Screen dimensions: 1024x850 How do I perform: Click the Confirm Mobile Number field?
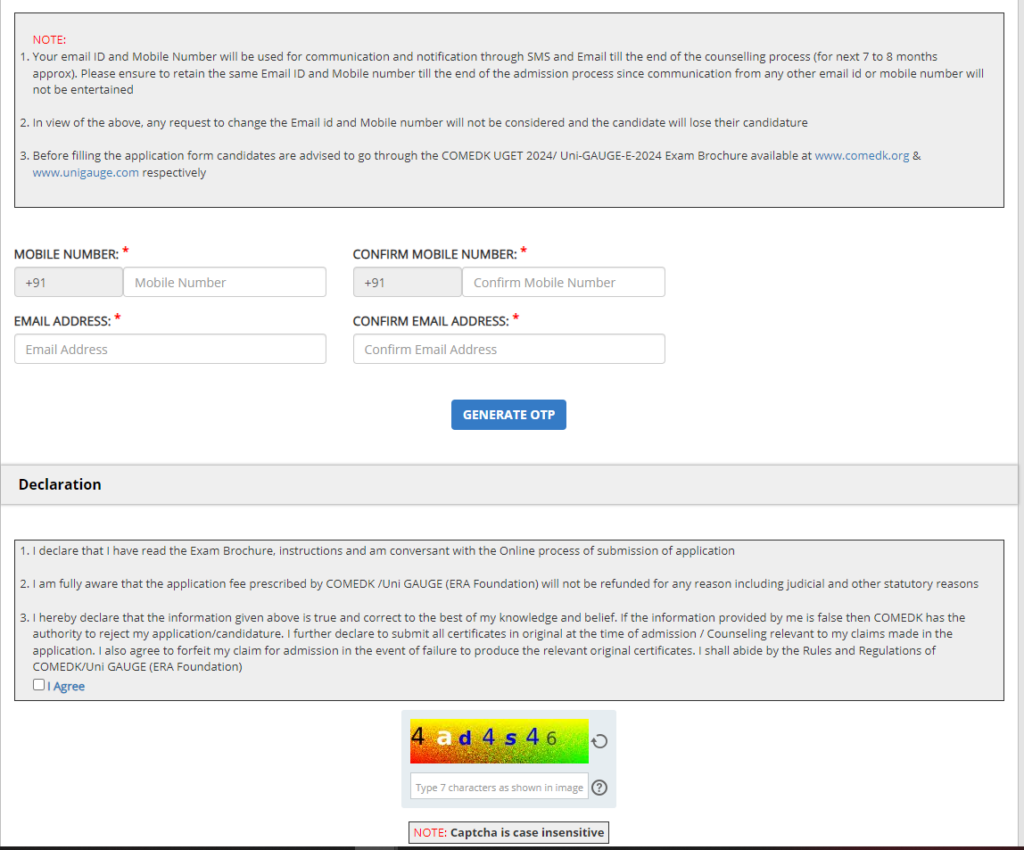pyautogui.click(x=563, y=282)
